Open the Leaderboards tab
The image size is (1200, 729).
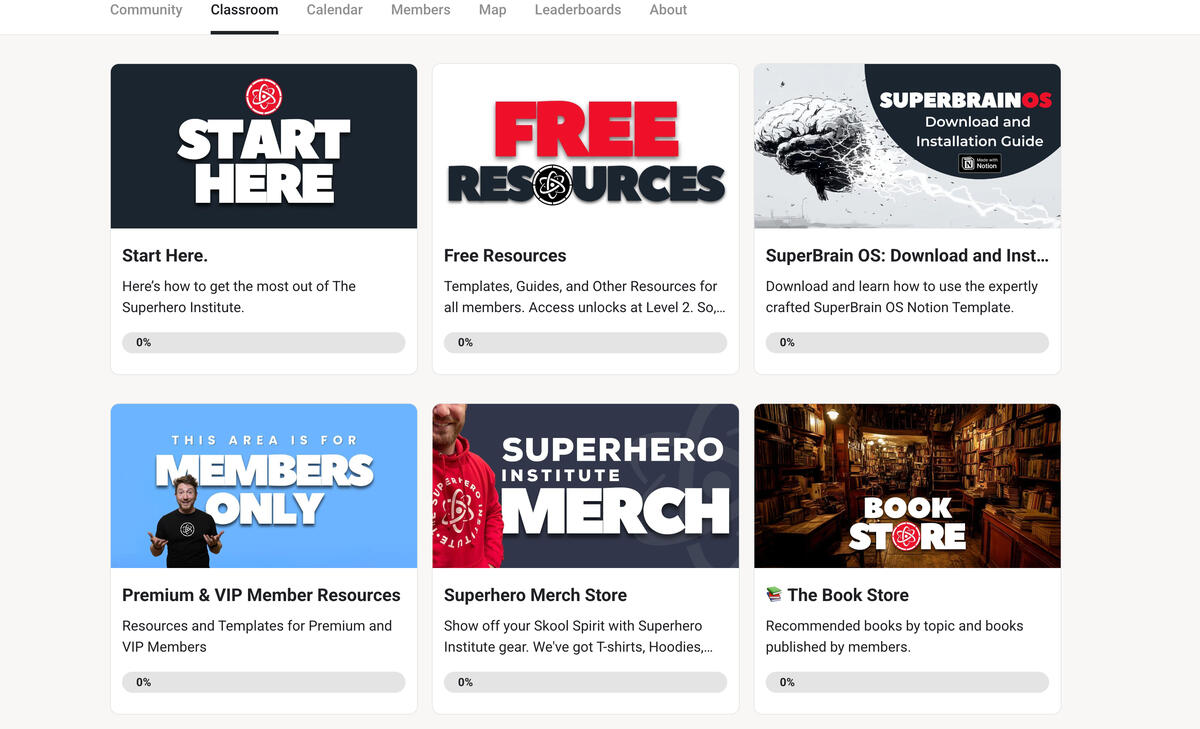coord(578,10)
